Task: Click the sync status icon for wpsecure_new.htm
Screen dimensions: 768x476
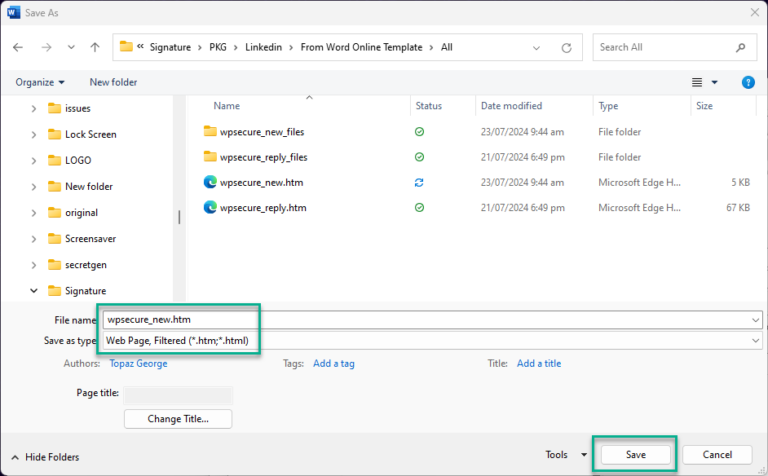Action: [x=421, y=182]
